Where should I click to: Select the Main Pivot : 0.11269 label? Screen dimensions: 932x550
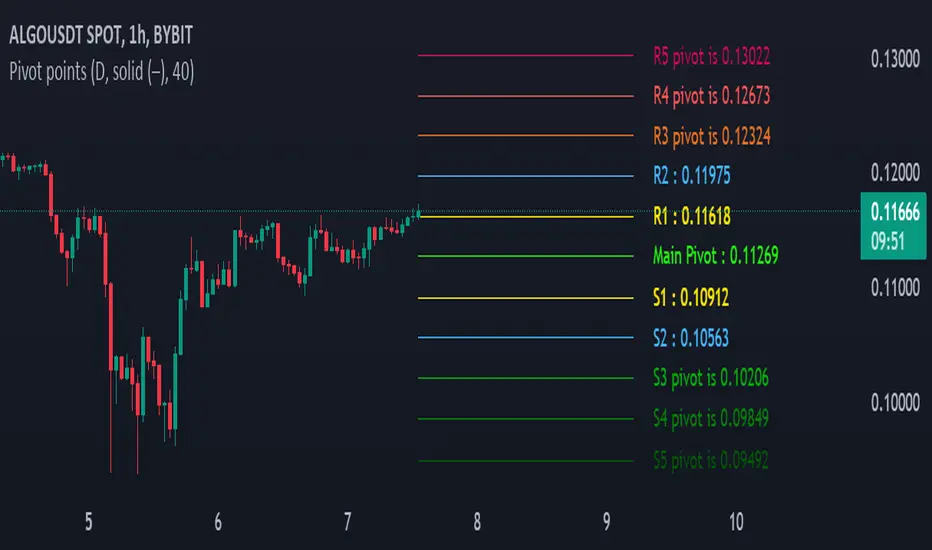coord(711,257)
